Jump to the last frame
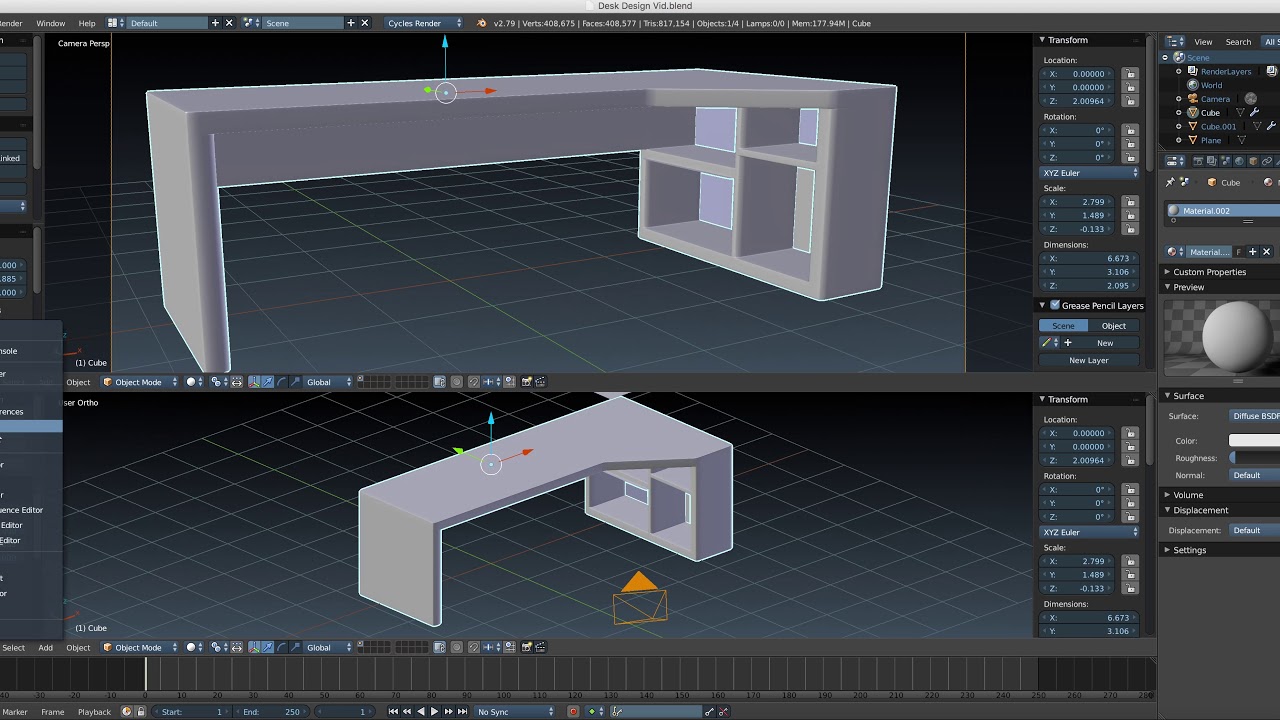 tap(463, 712)
